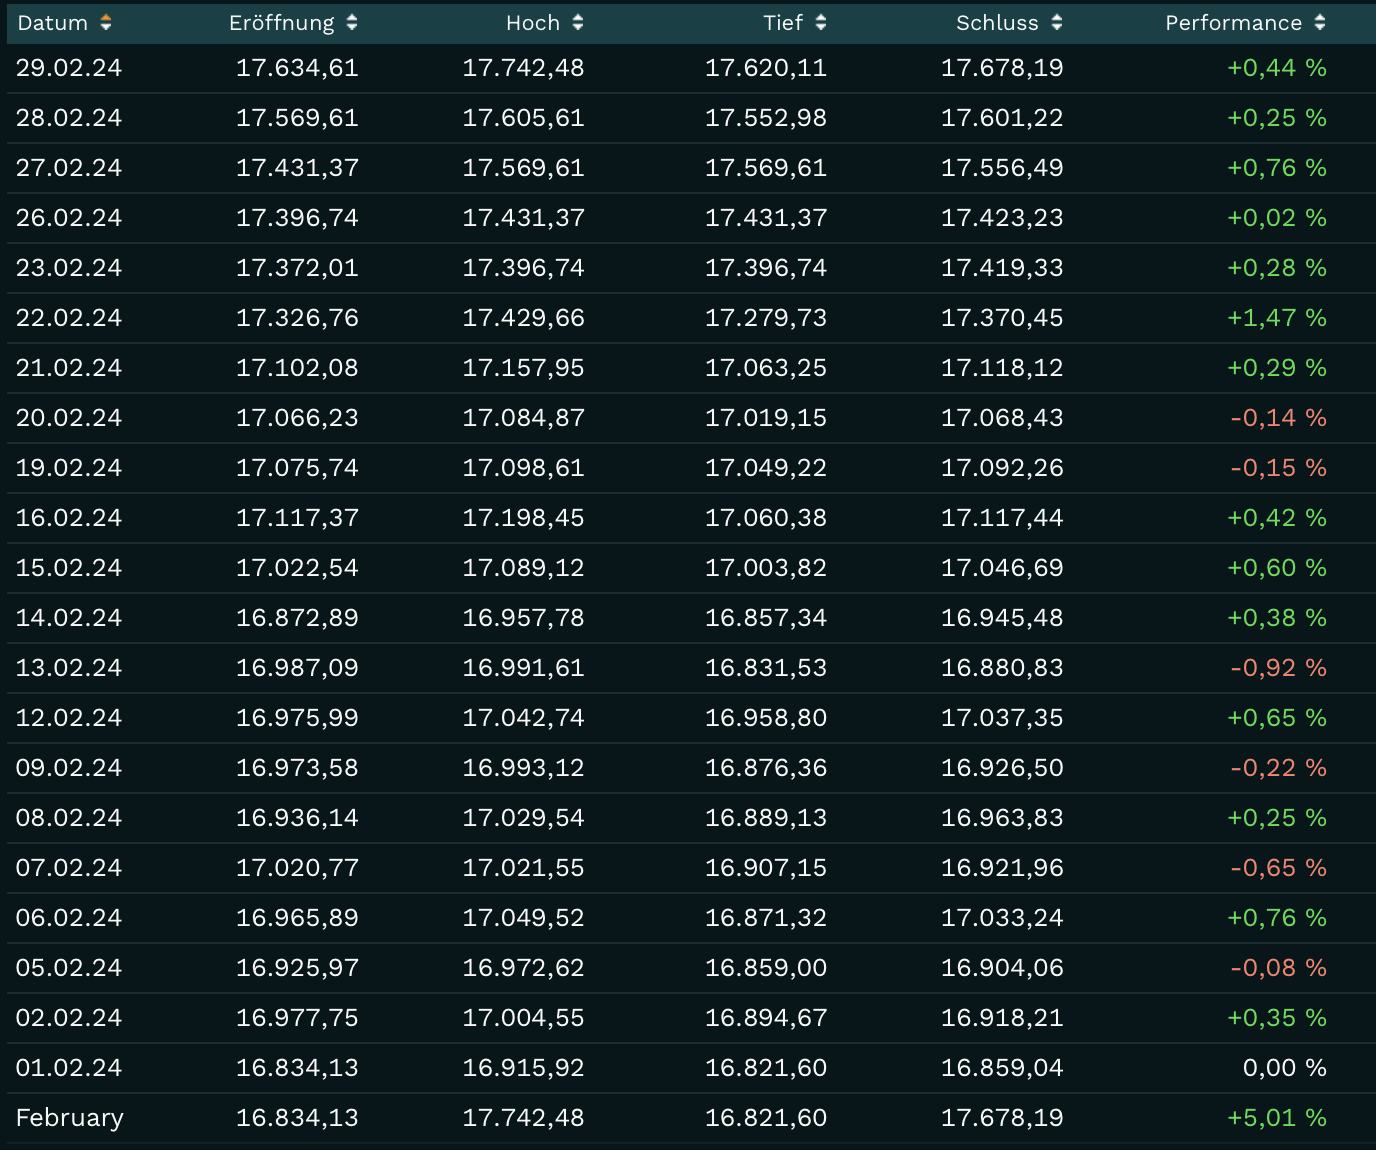Select the Performance column header text
The image size is (1376, 1150).
1233,23
